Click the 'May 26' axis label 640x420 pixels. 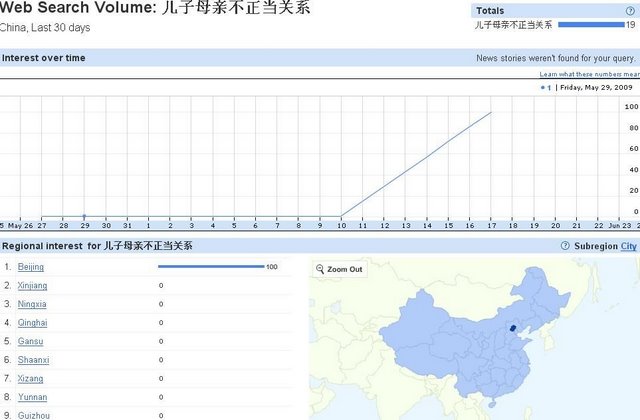[20, 225]
